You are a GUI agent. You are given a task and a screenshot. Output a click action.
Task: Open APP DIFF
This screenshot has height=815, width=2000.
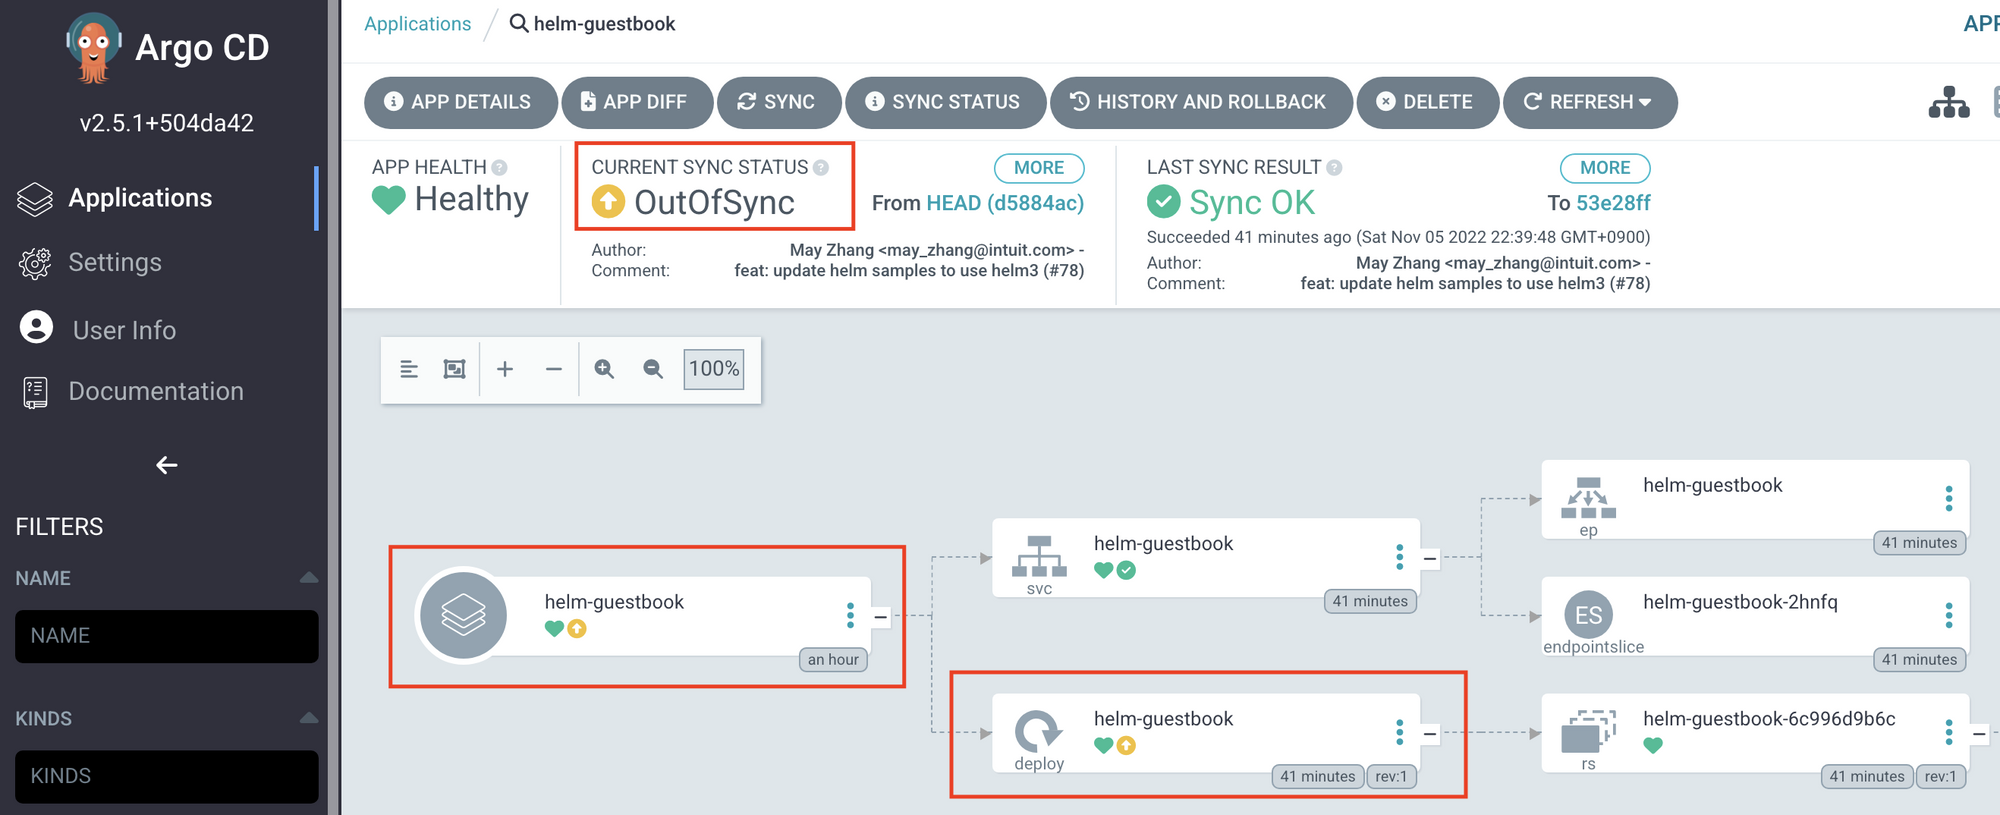[637, 102]
